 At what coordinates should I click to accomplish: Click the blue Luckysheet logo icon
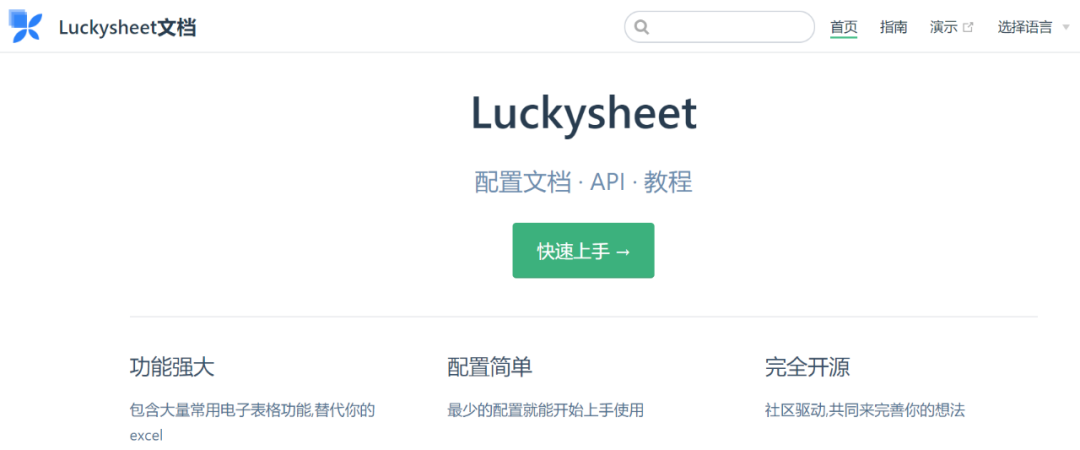[25, 27]
